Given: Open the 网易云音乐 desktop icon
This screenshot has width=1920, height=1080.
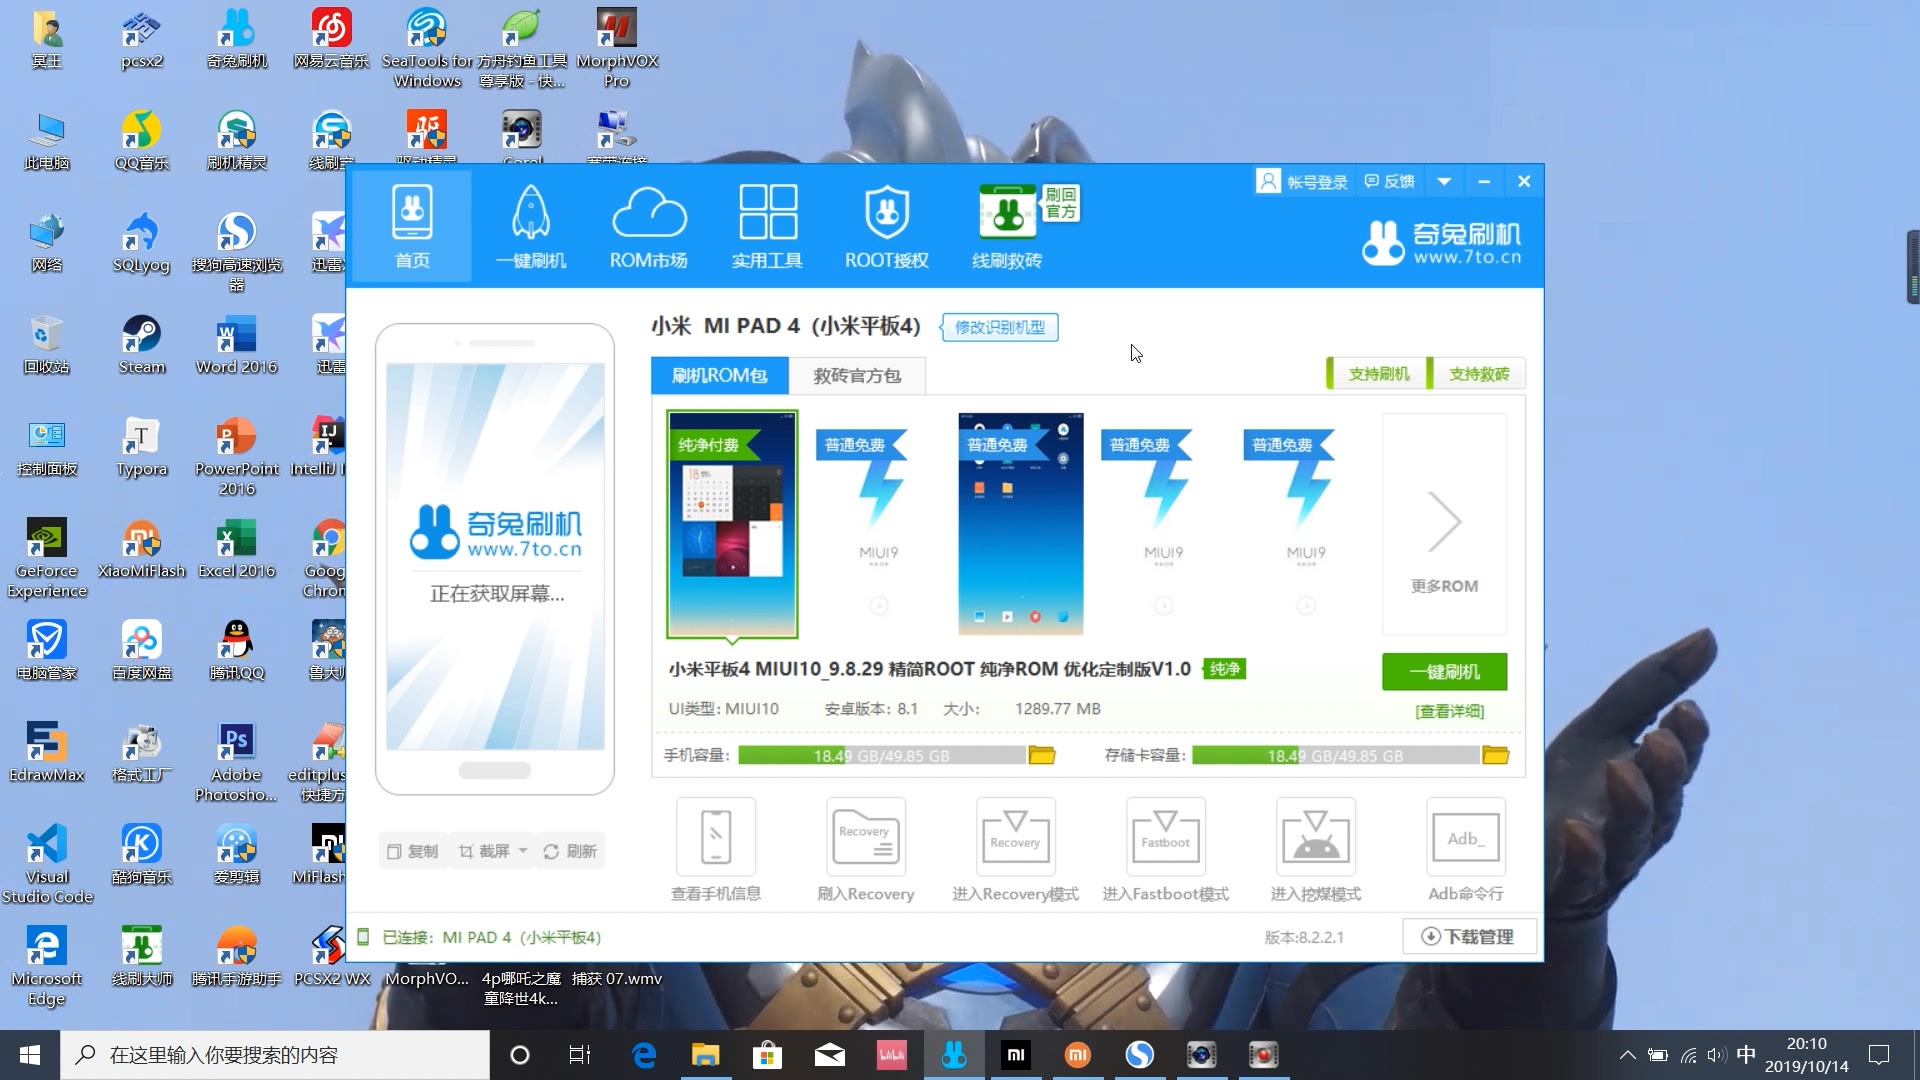Looking at the screenshot, I should click(331, 39).
